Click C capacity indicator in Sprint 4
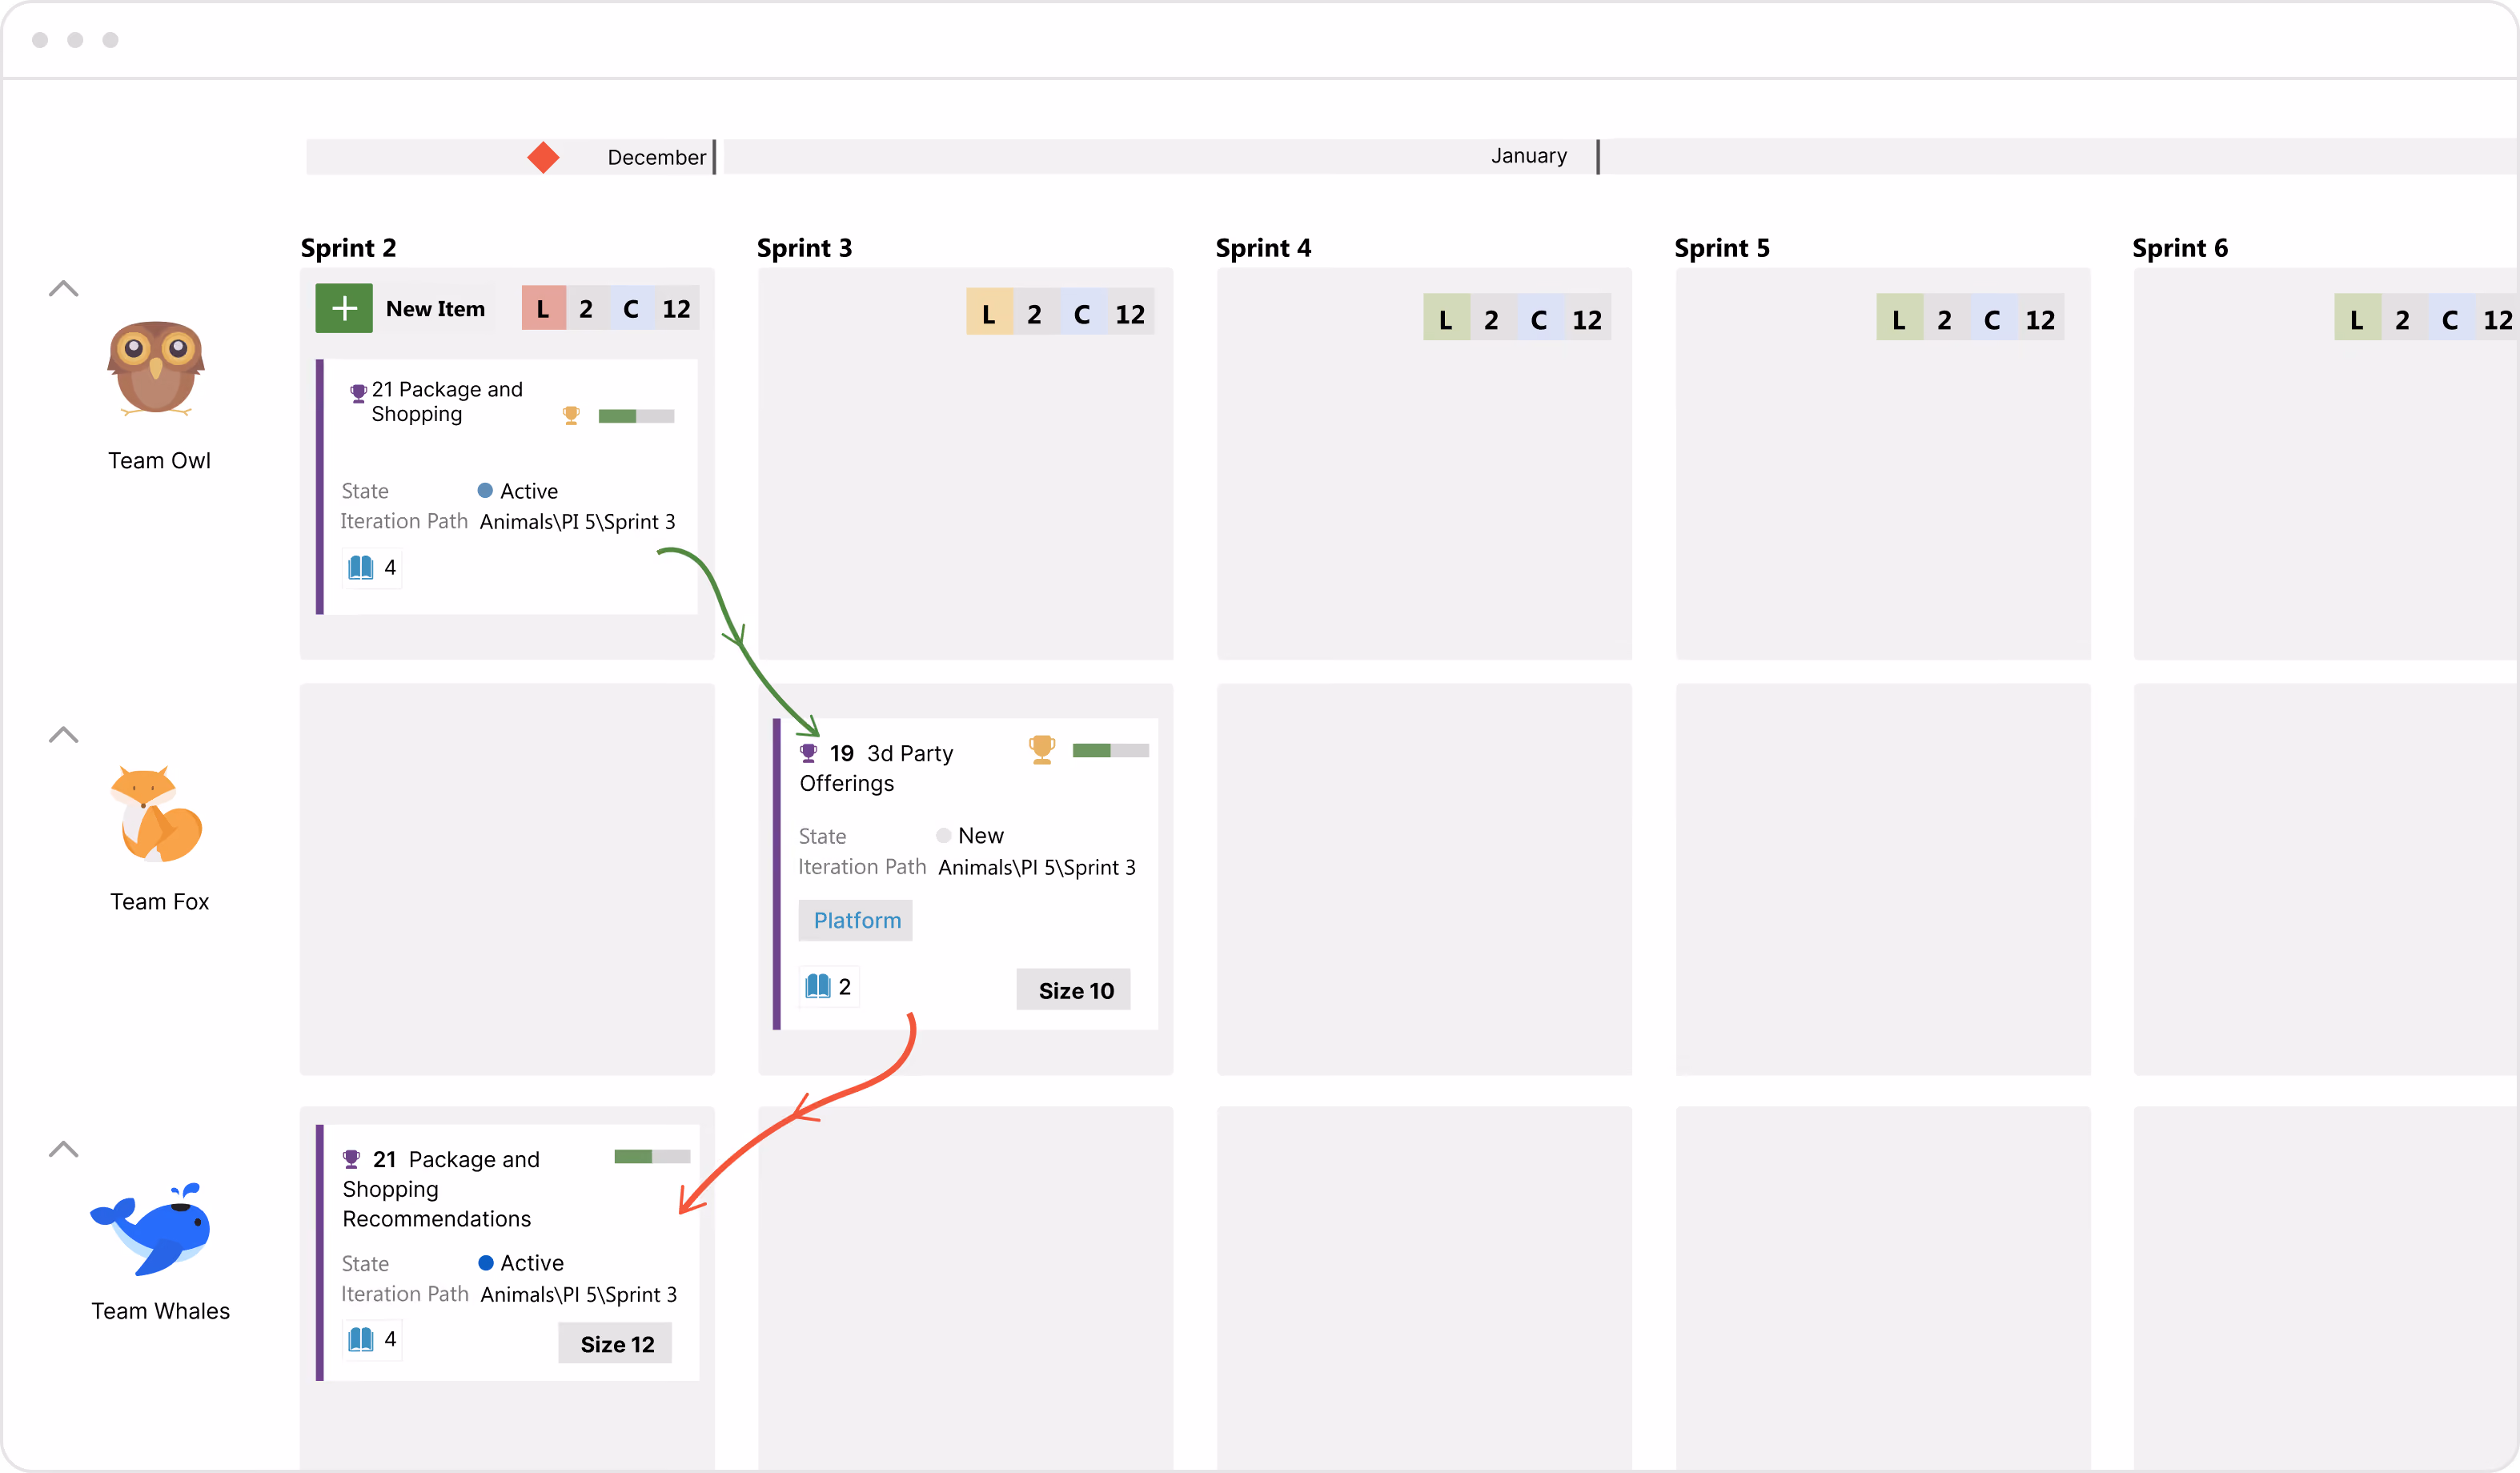 click(x=1539, y=318)
